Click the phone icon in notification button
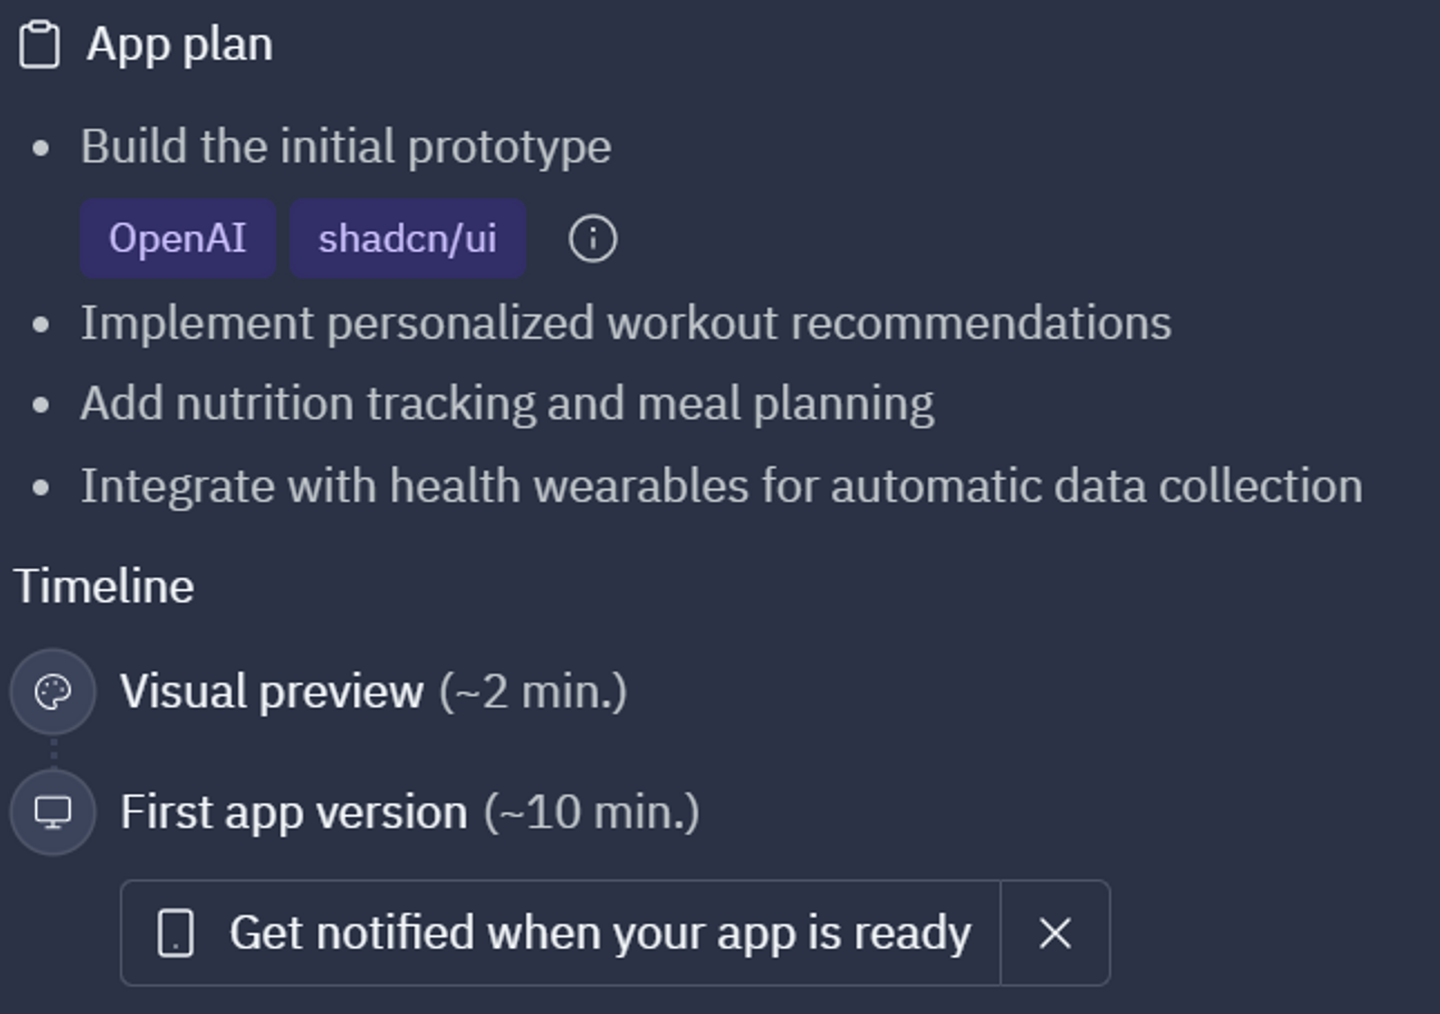The image size is (1440, 1014). (176, 933)
